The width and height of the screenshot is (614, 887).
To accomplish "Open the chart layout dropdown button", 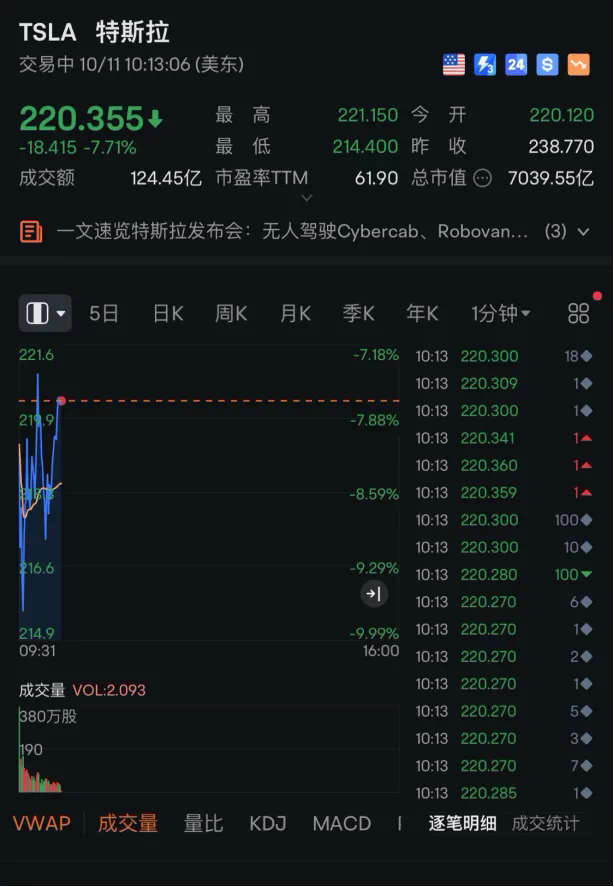I will coord(45,313).
